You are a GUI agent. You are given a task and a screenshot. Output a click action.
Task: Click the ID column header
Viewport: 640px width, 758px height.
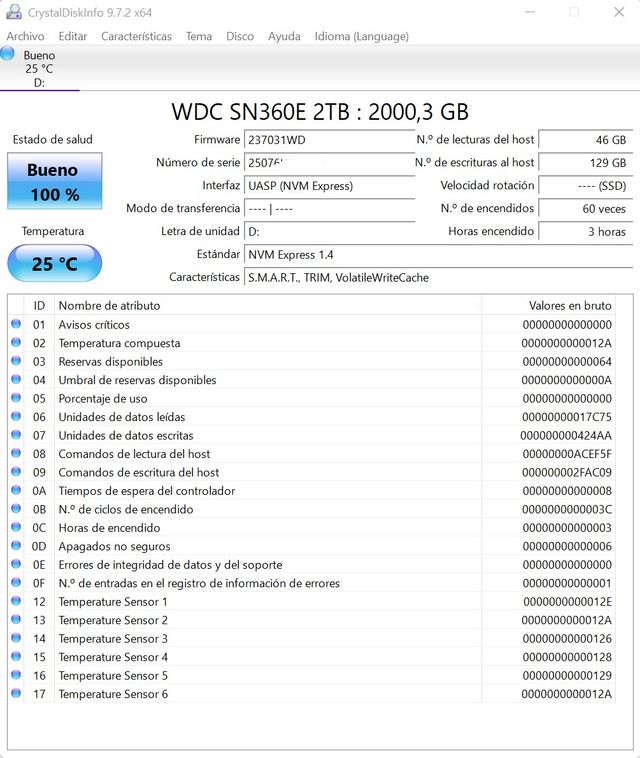point(39,306)
